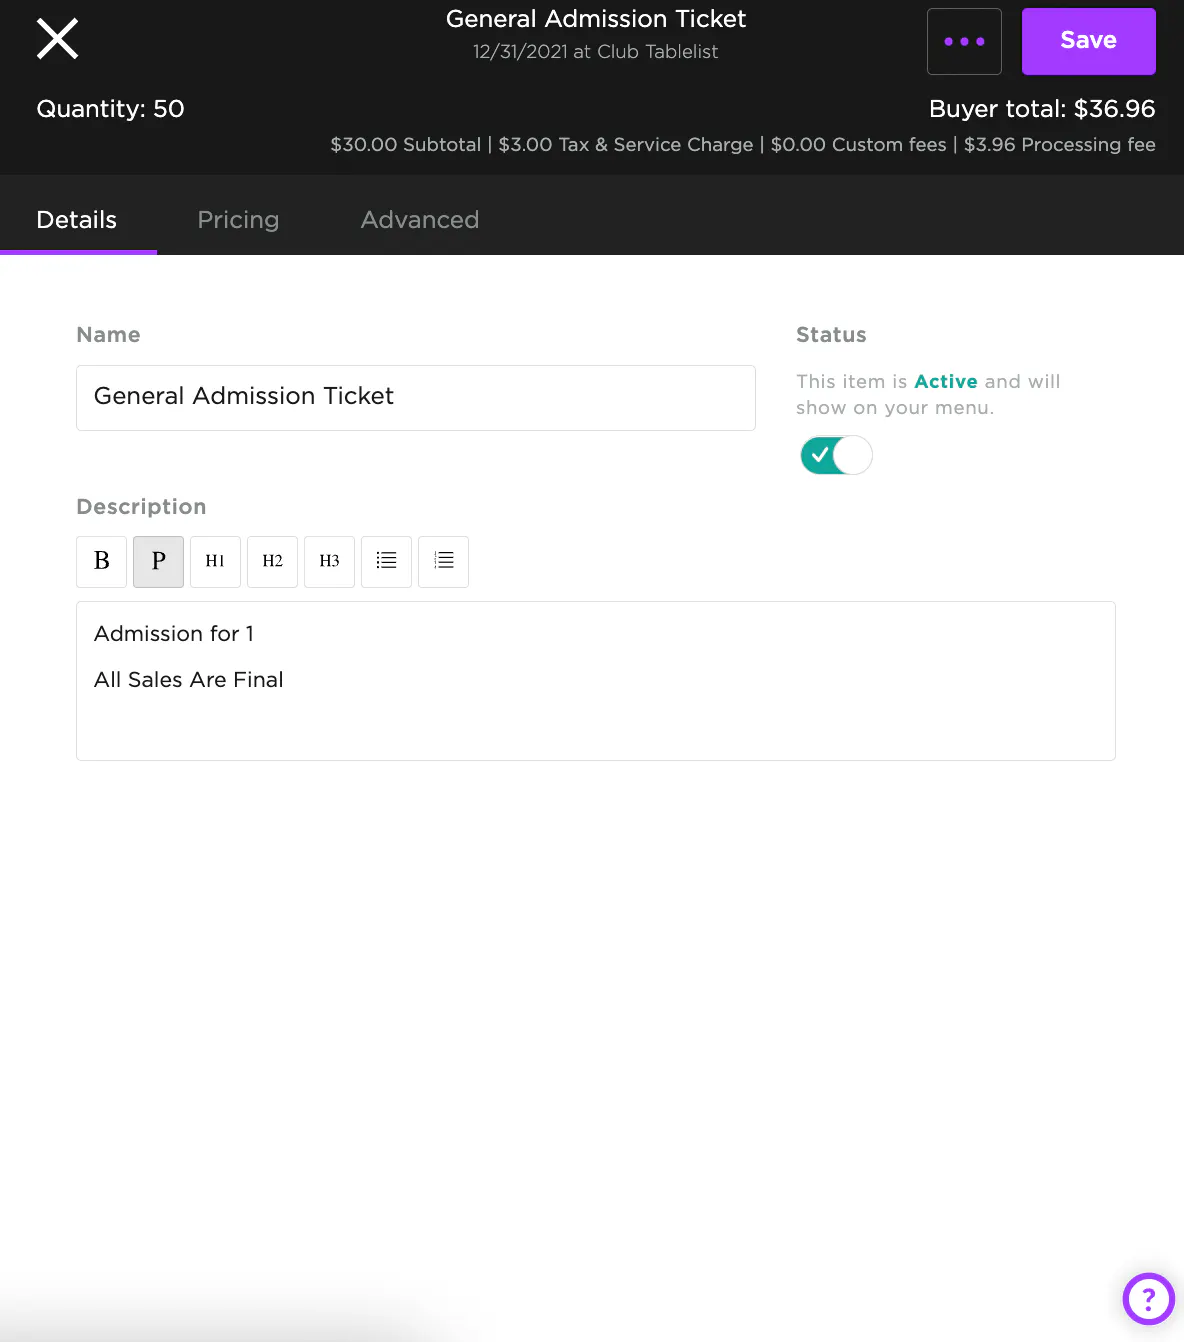Apply bold formatting with the B button
The image size is (1184, 1342).
pos(102,561)
